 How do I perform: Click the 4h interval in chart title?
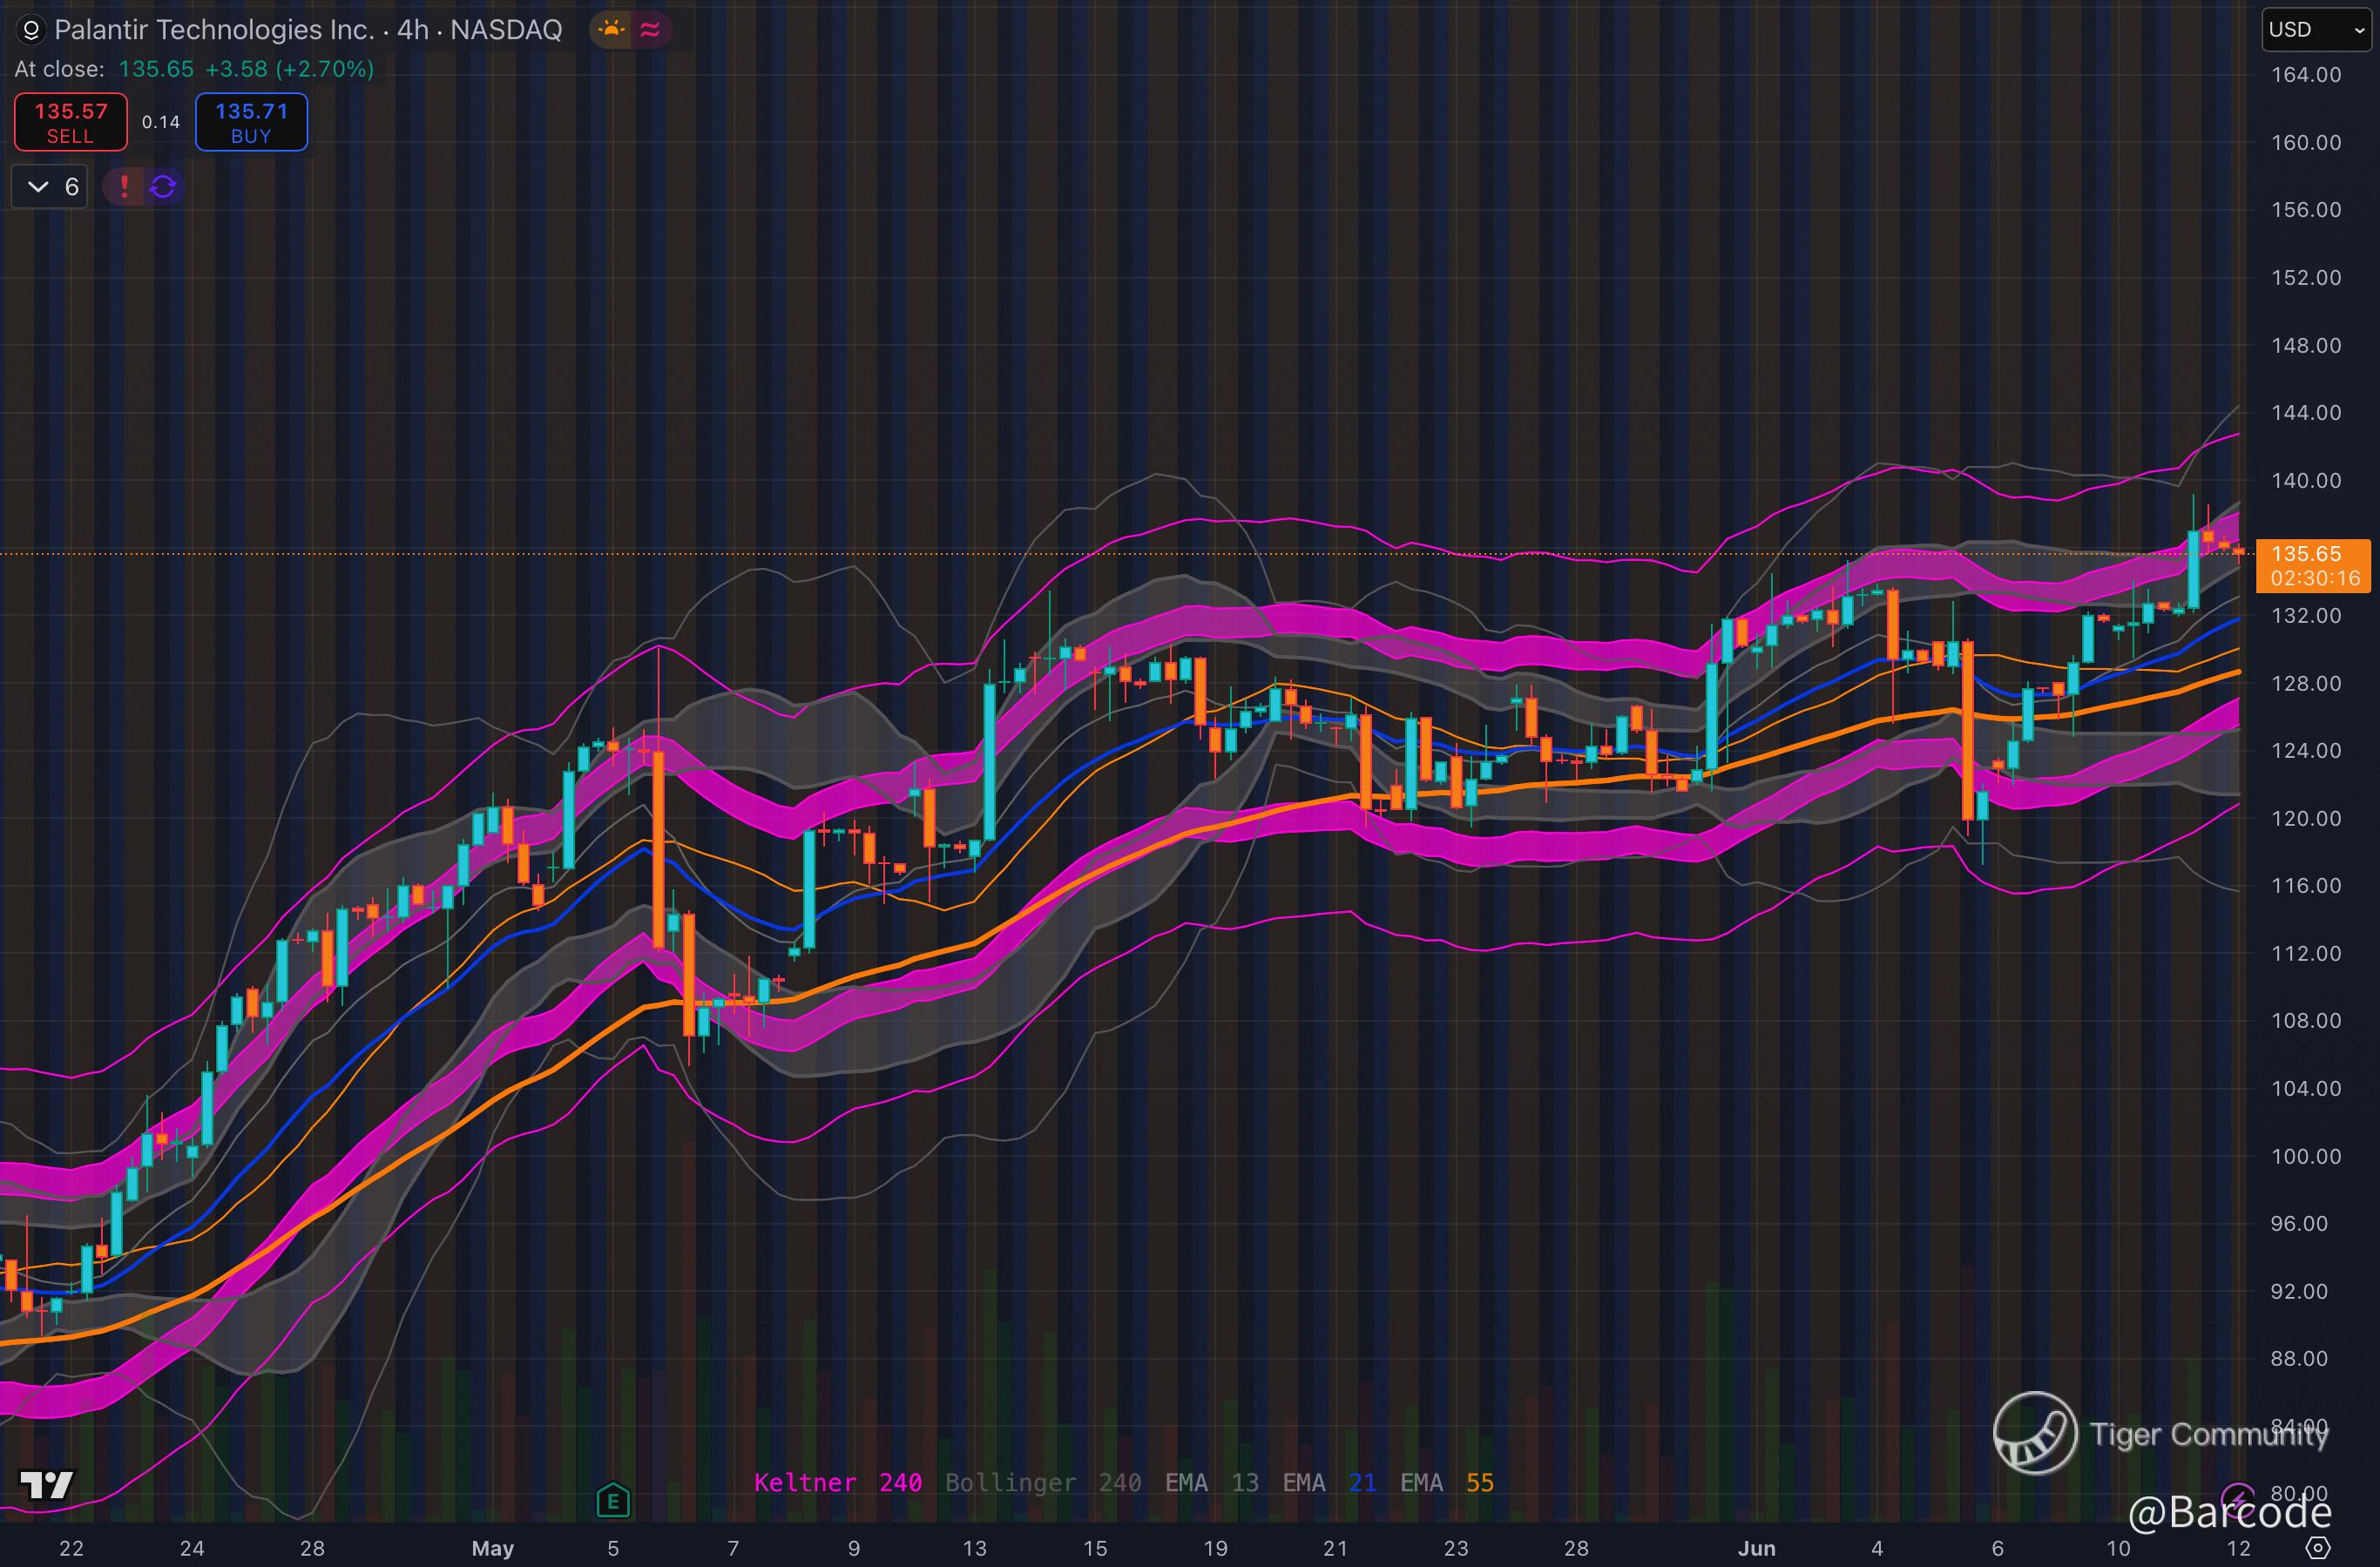412,30
